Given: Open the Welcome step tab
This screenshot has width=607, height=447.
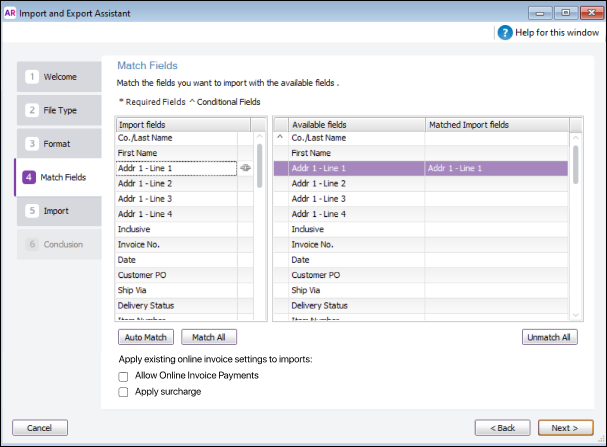Looking at the screenshot, I should coord(59,77).
